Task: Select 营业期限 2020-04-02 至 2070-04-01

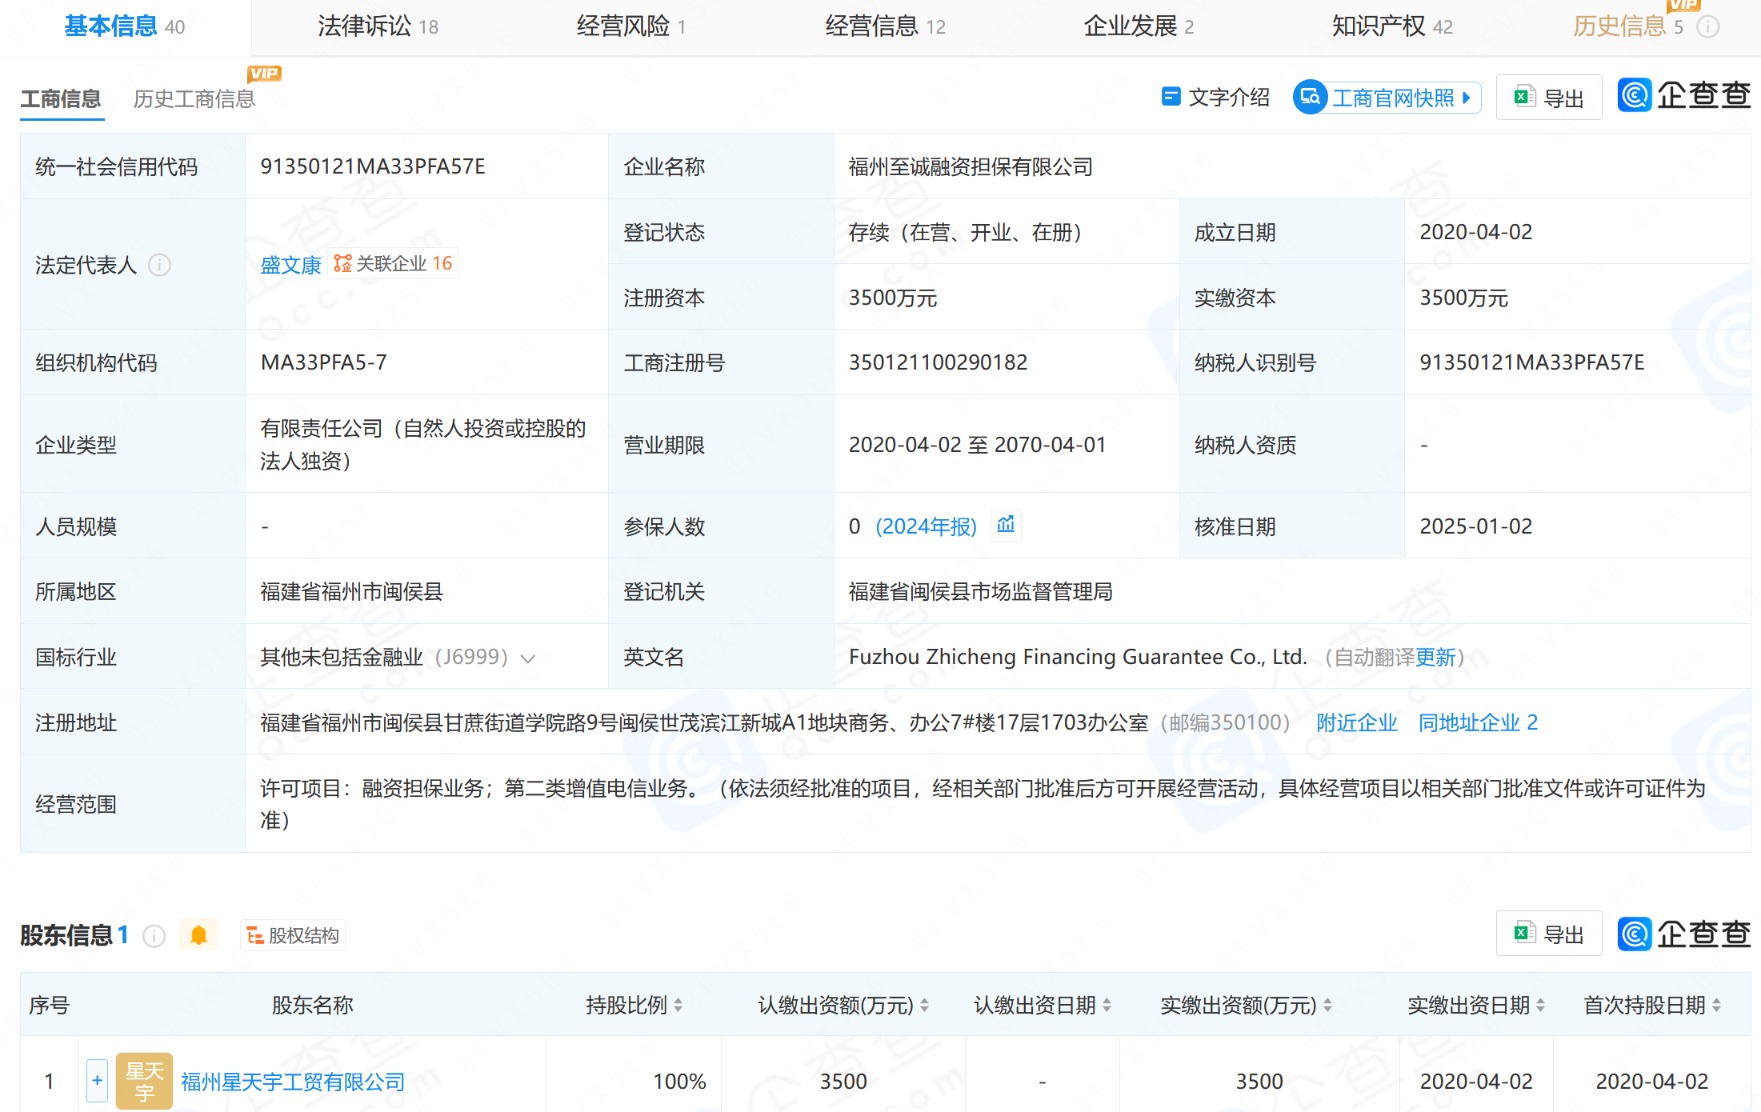Action: click(x=977, y=445)
